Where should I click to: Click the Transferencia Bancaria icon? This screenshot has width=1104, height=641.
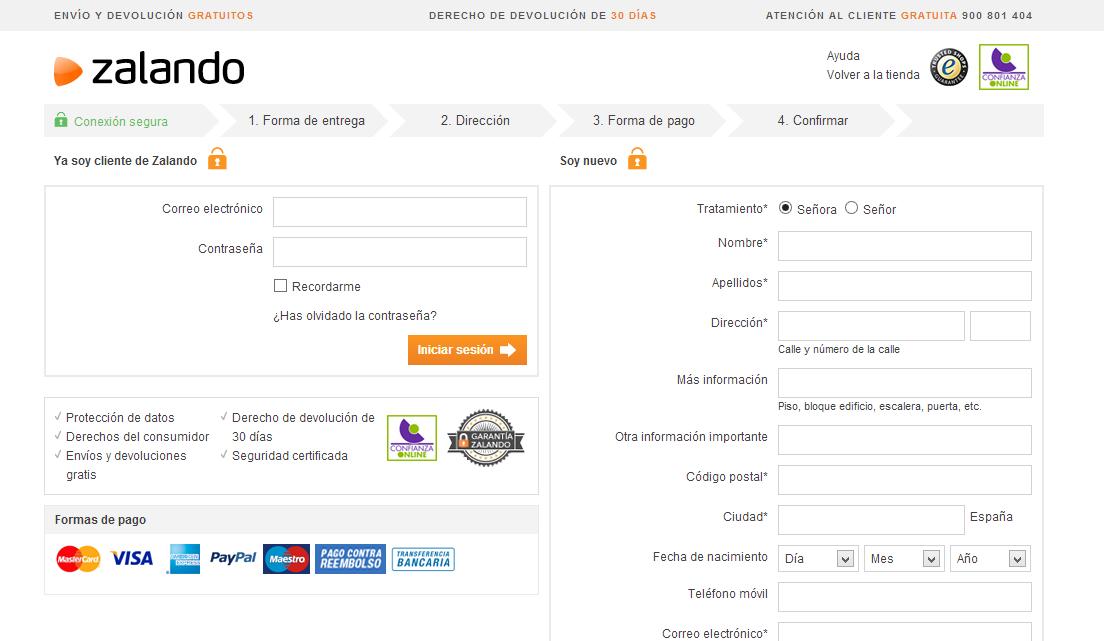423,559
